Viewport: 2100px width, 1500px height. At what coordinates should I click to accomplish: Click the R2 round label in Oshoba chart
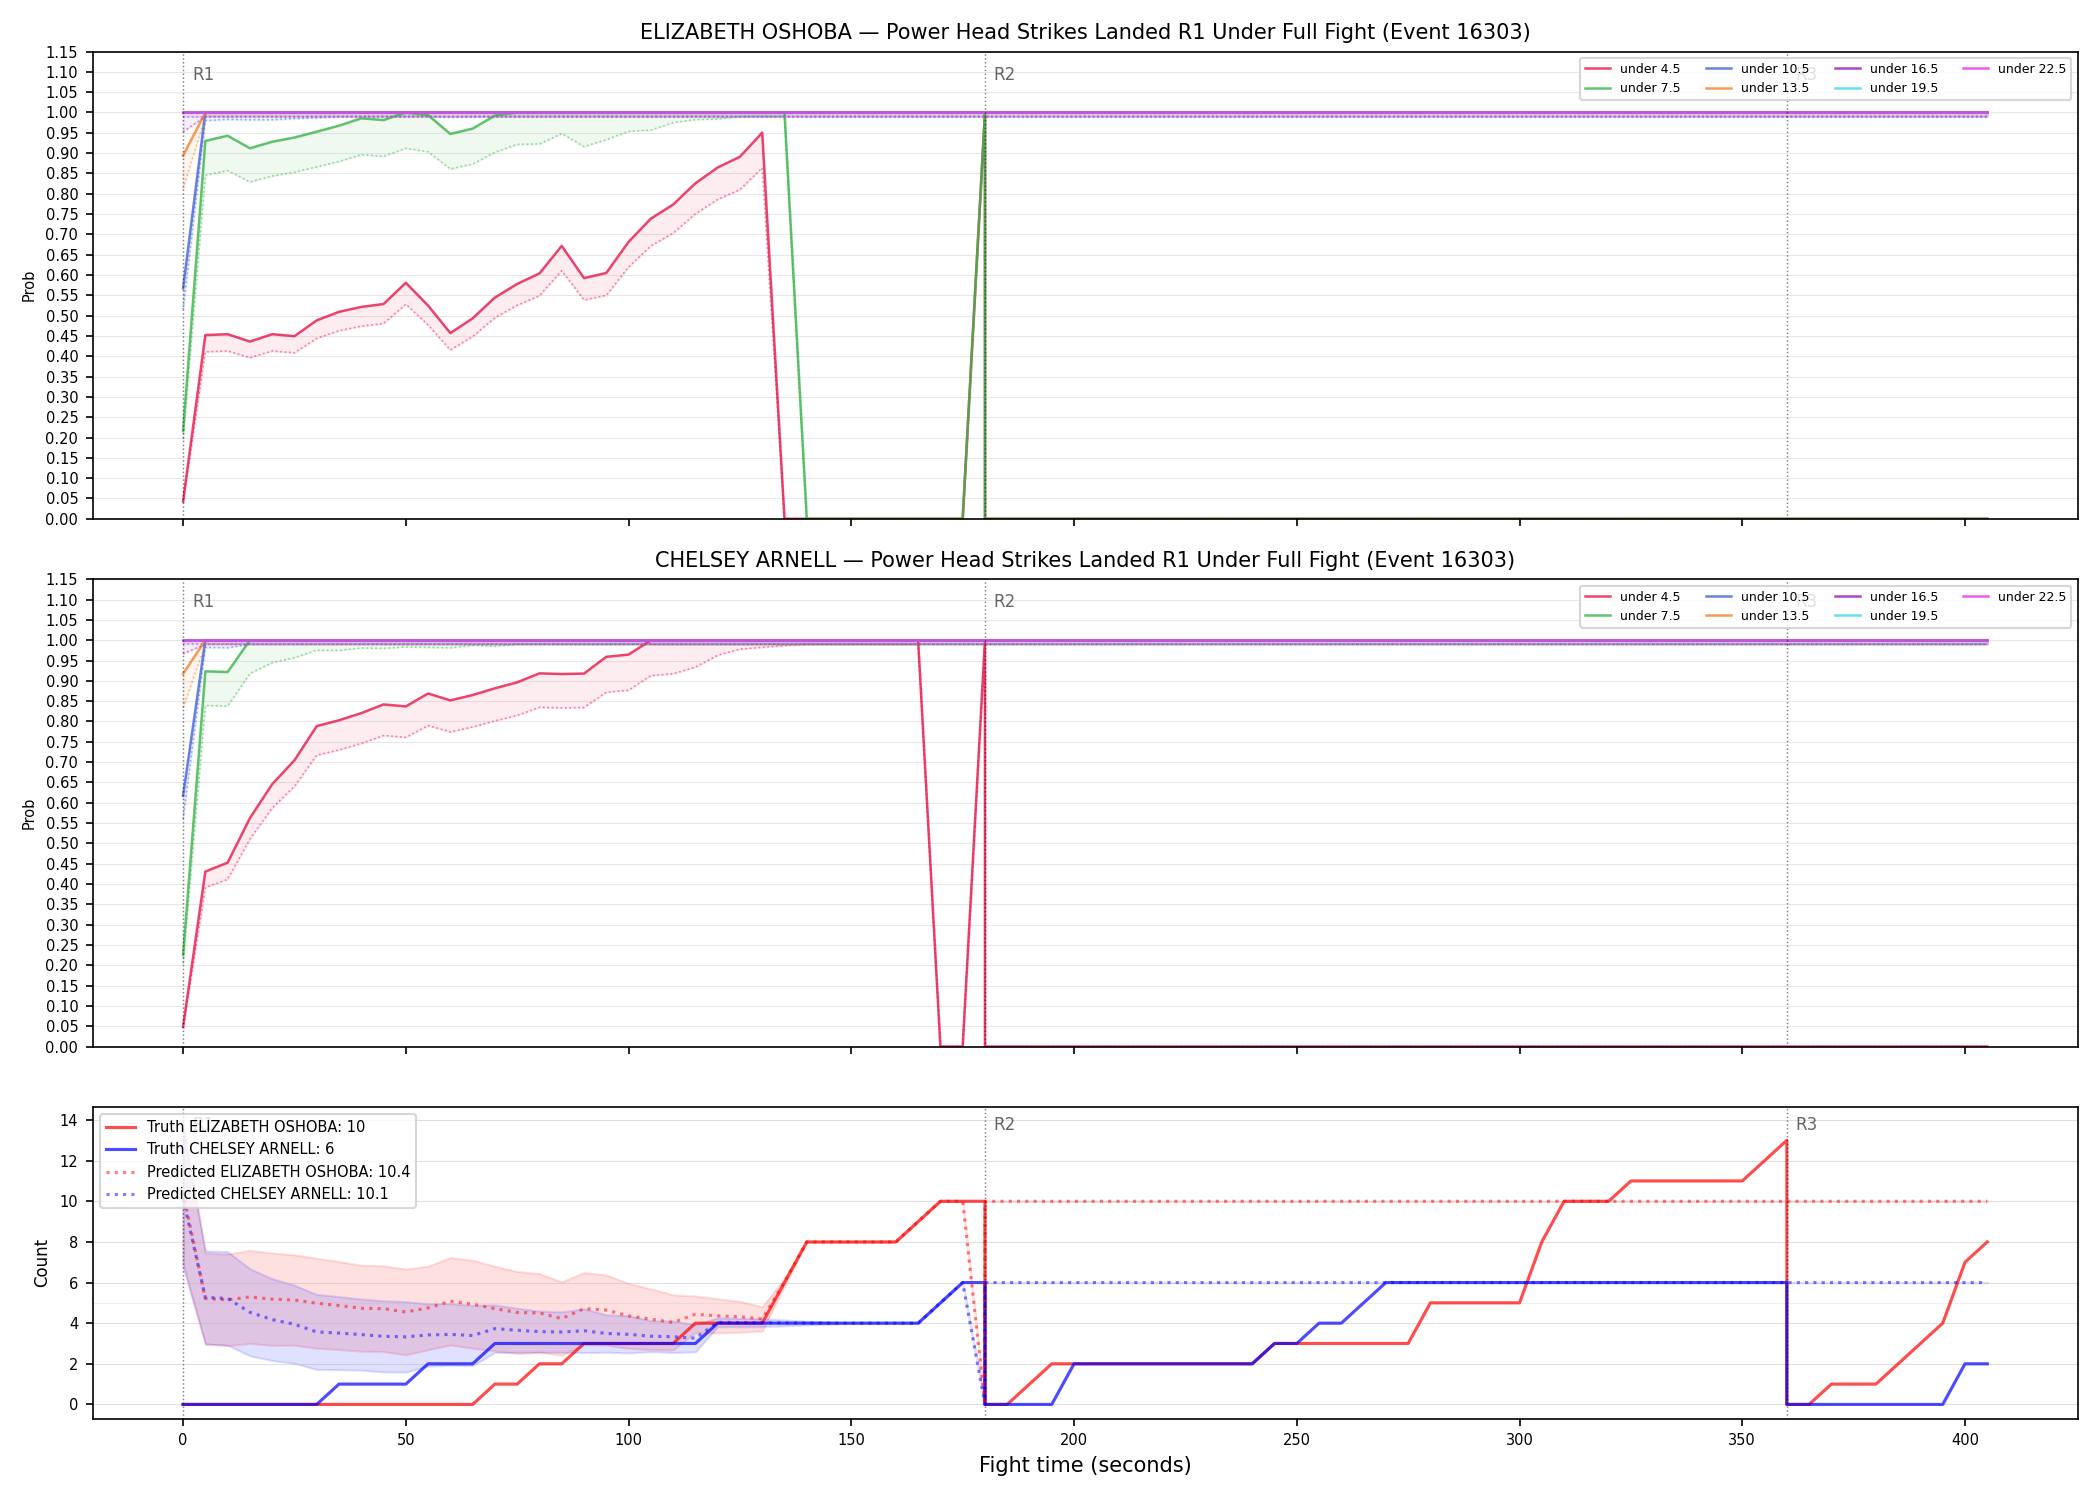pyautogui.click(x=1004, y=74)
